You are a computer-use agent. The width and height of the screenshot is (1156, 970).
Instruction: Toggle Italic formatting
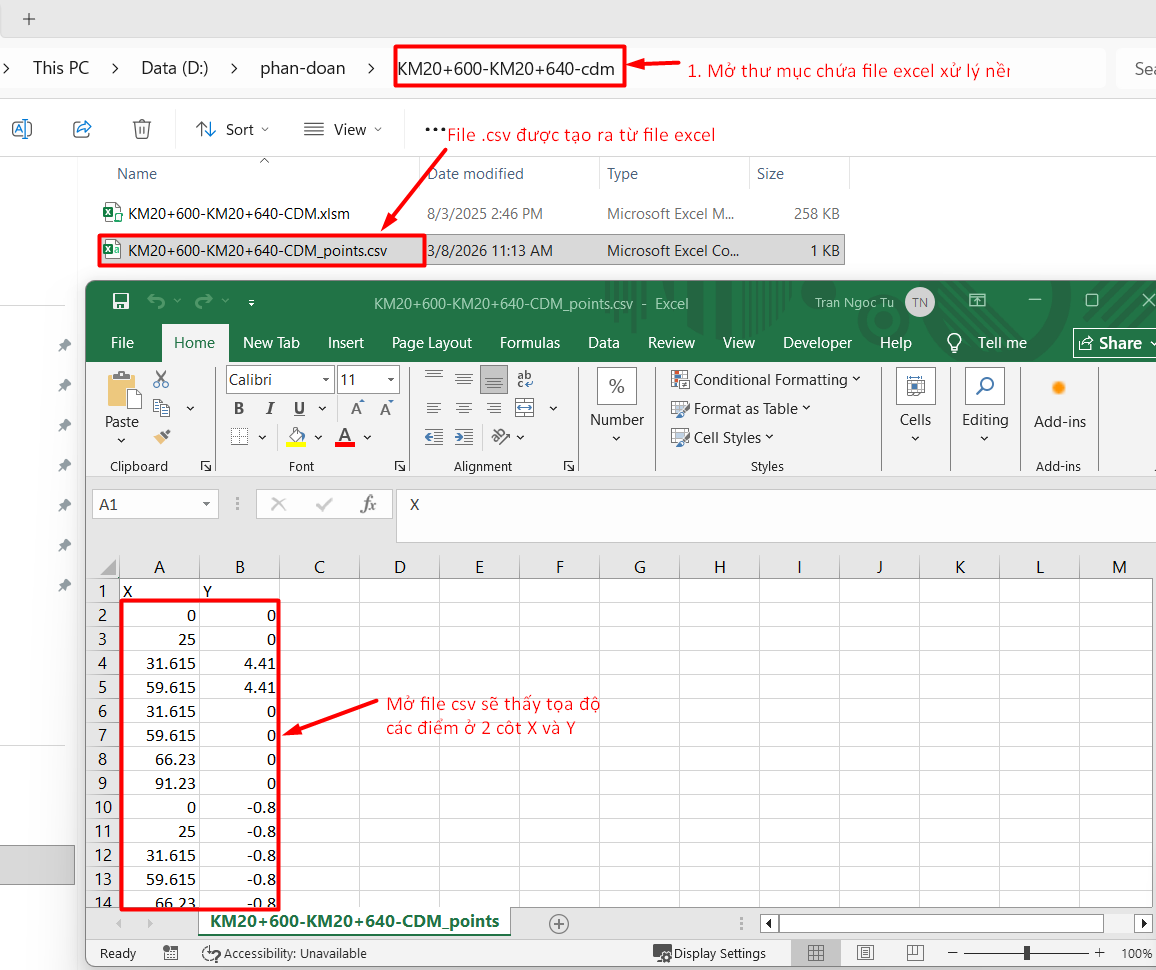tap(269, 409)
